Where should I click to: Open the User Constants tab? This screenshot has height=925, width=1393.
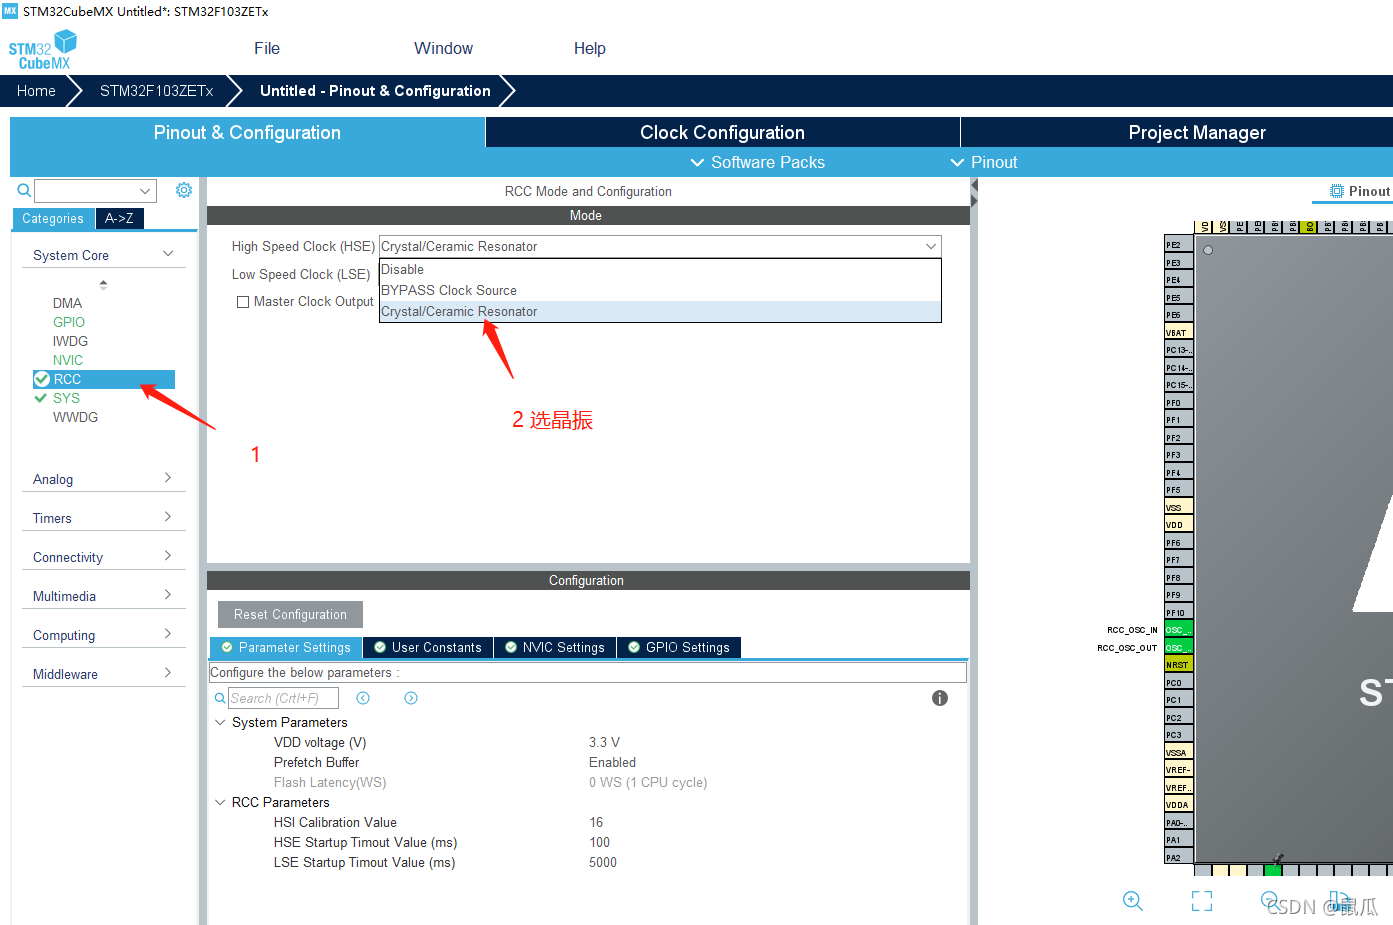coord(428,647)
